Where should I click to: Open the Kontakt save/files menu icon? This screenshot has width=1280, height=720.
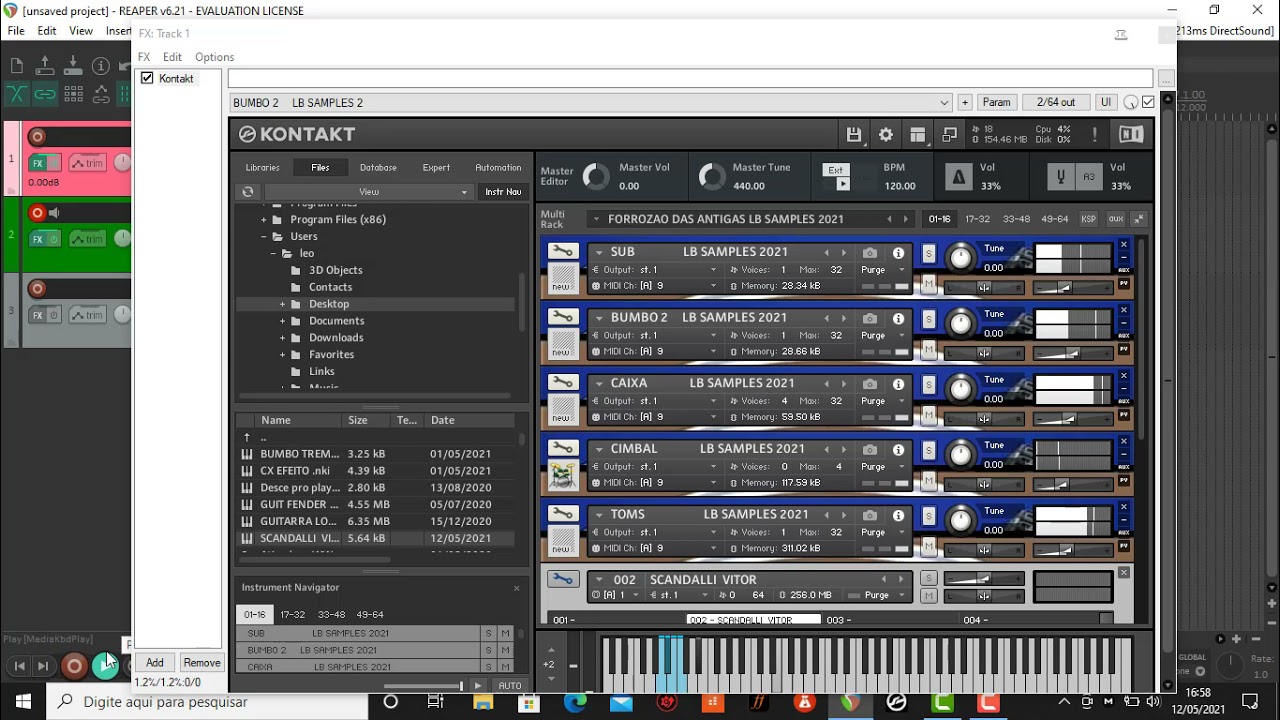853,135
